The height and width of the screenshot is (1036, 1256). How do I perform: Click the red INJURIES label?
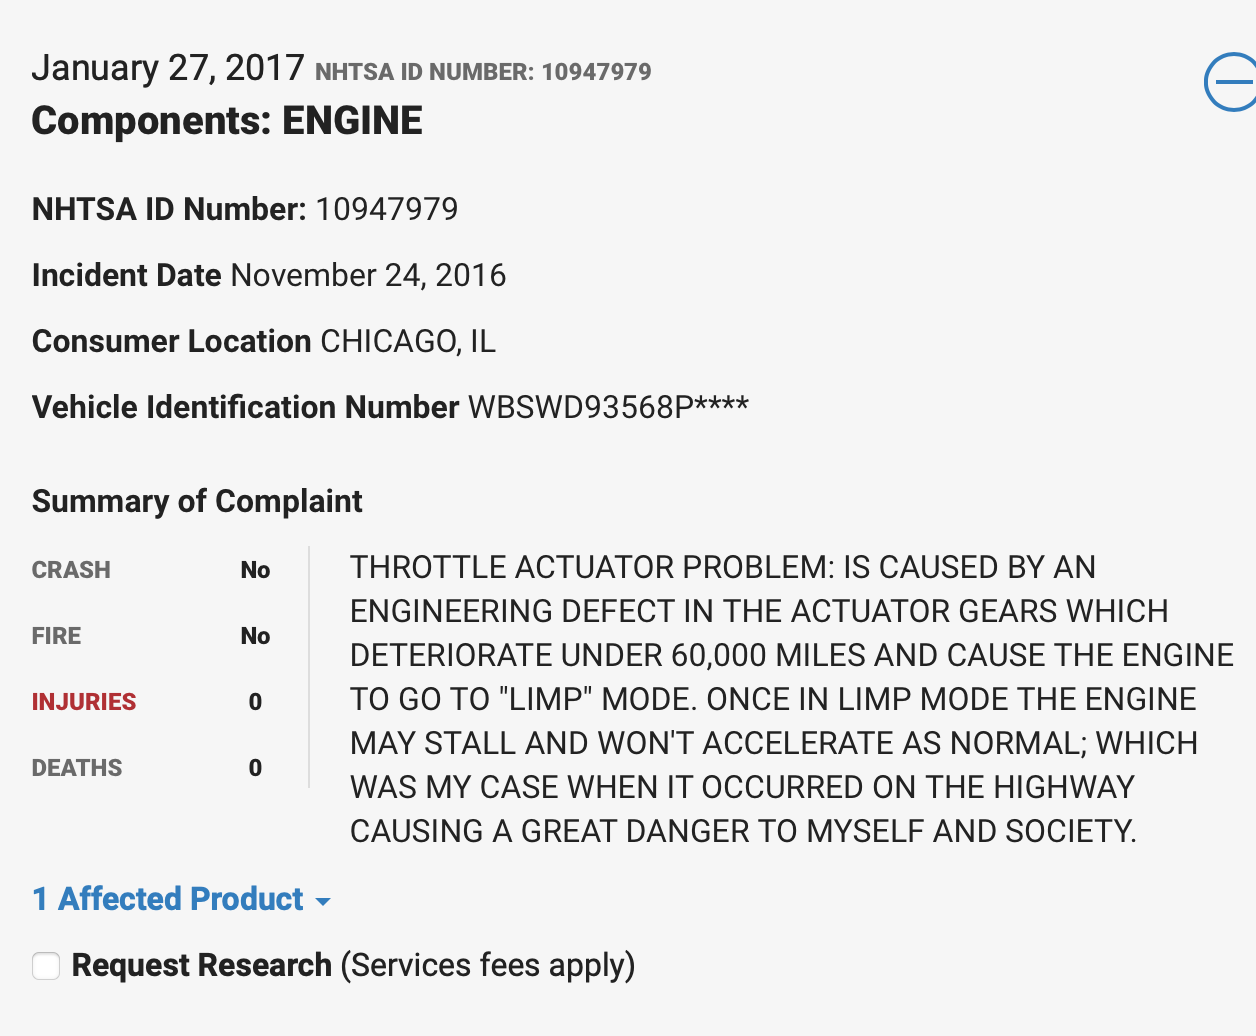coord(84,702)
